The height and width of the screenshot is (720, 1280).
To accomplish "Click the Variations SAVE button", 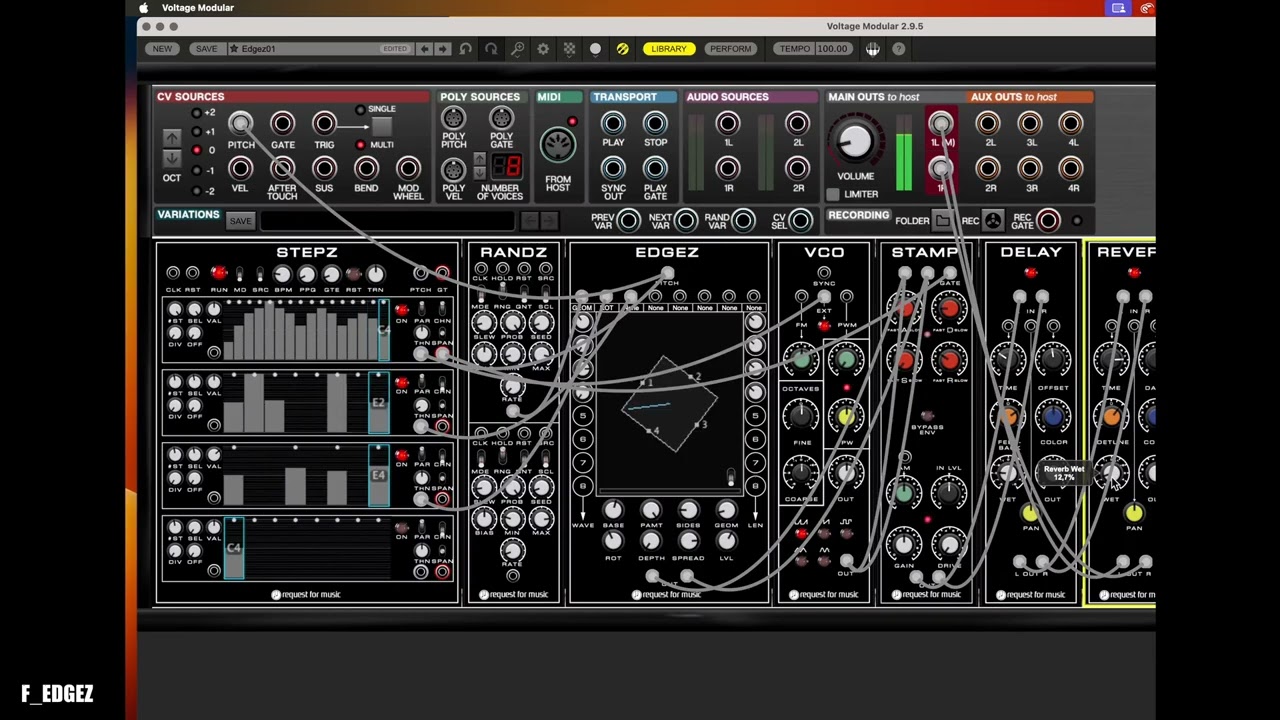I will click(x=240, y=221).
